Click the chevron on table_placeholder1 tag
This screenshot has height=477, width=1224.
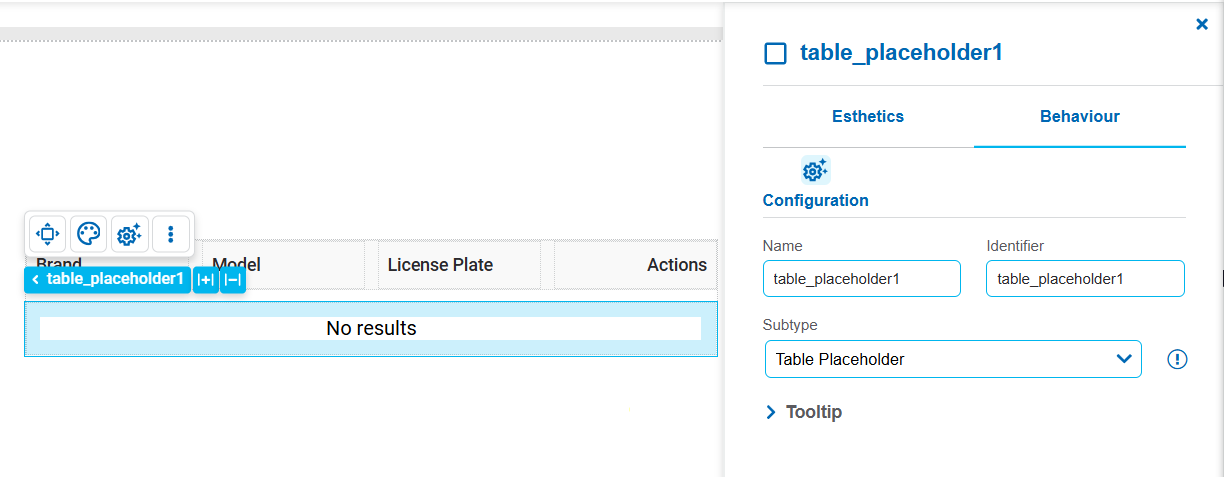pyautogui.click(x=35, y=280)
